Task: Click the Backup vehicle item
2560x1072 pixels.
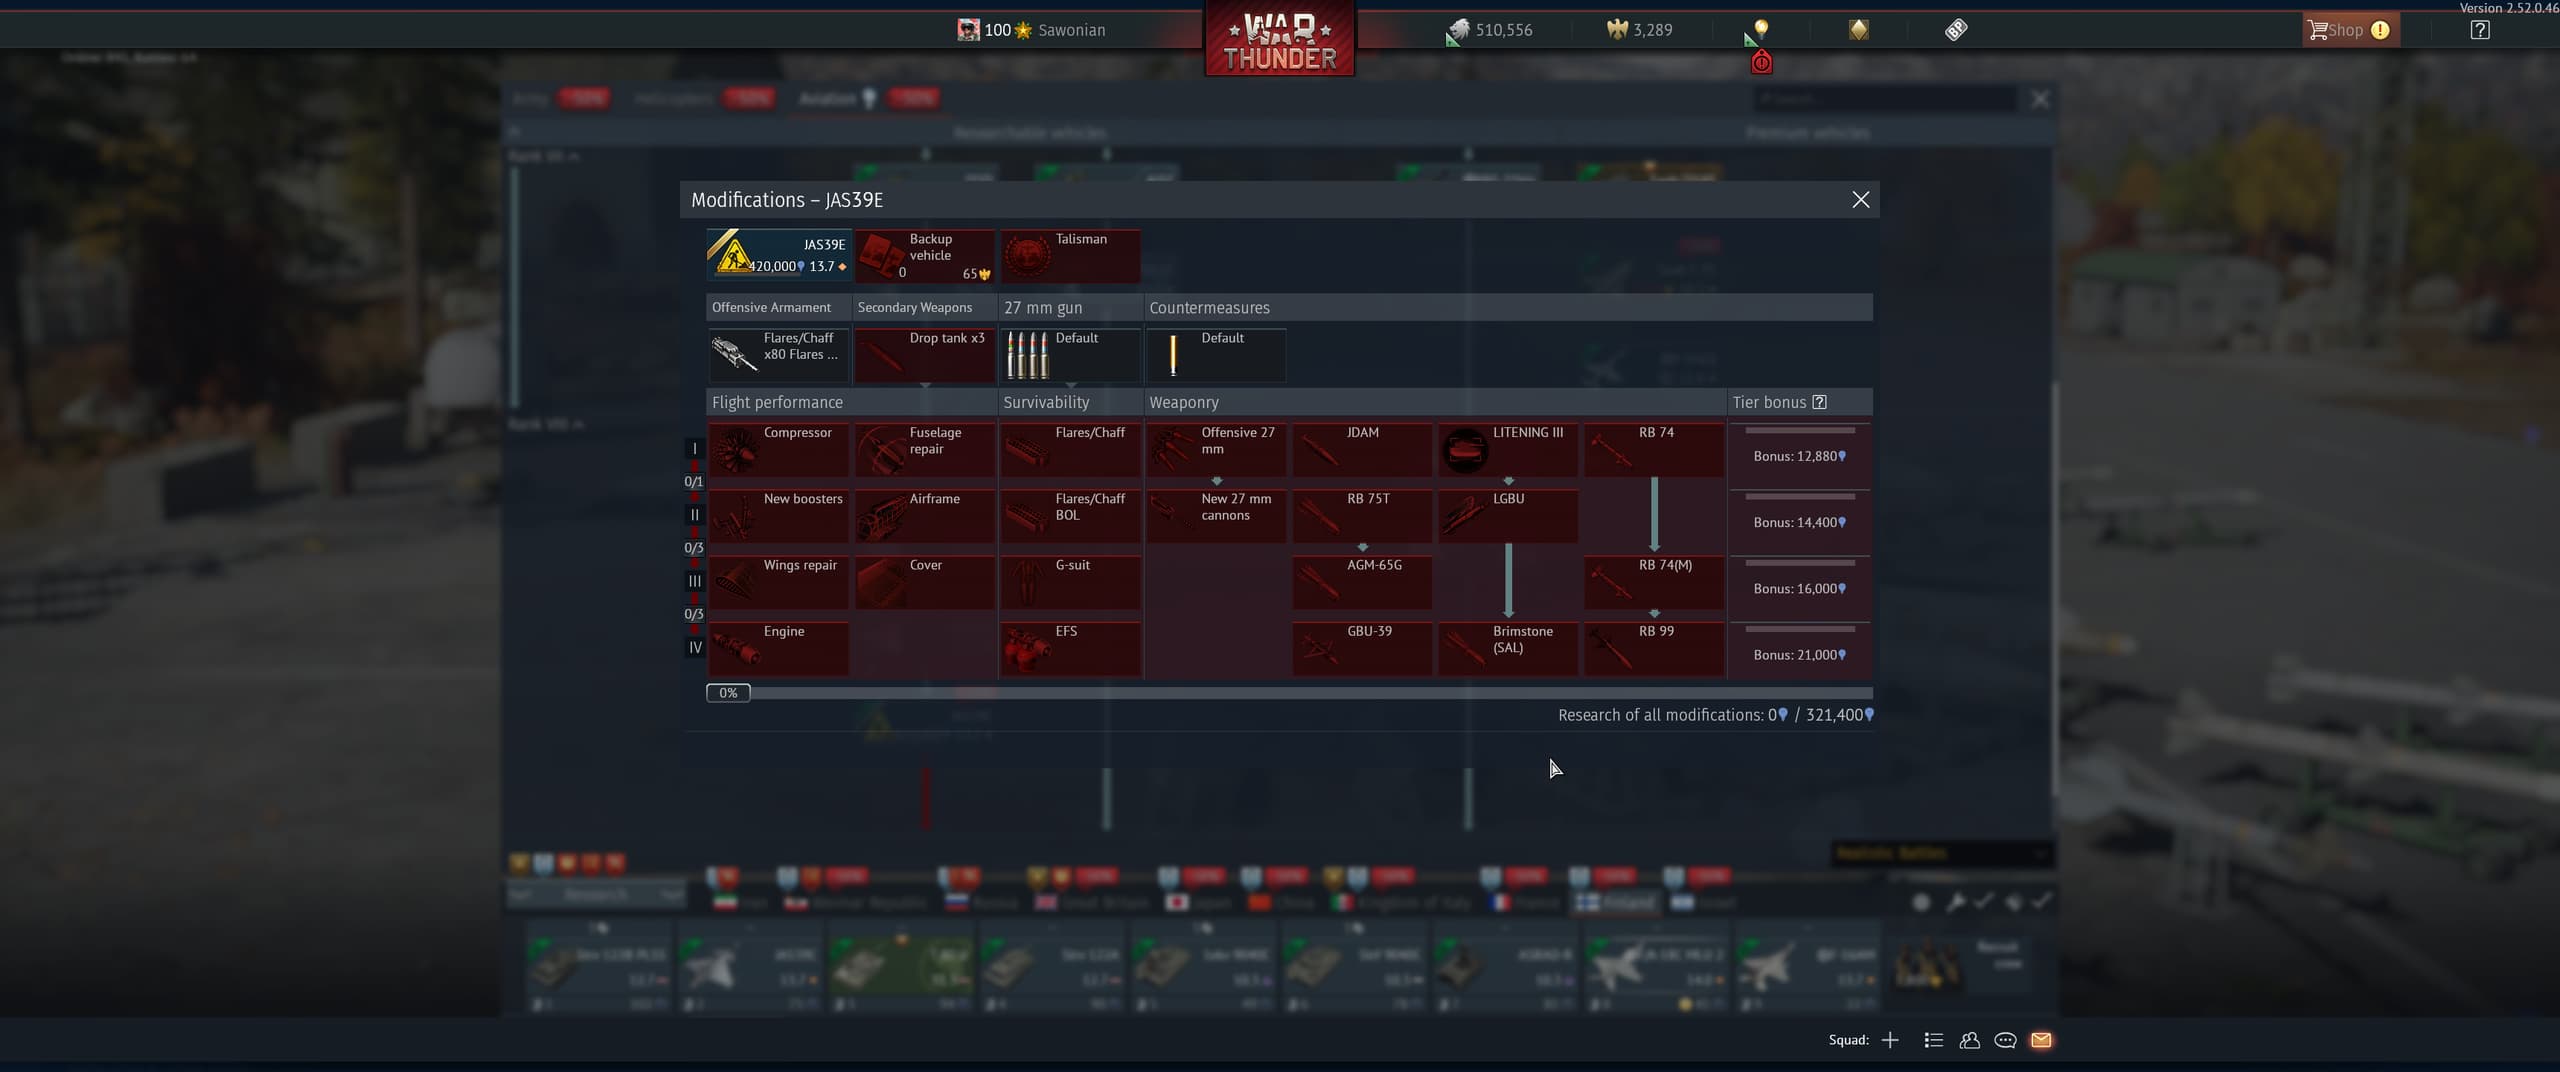Action: pyautogui.click(x=924, y=256)
